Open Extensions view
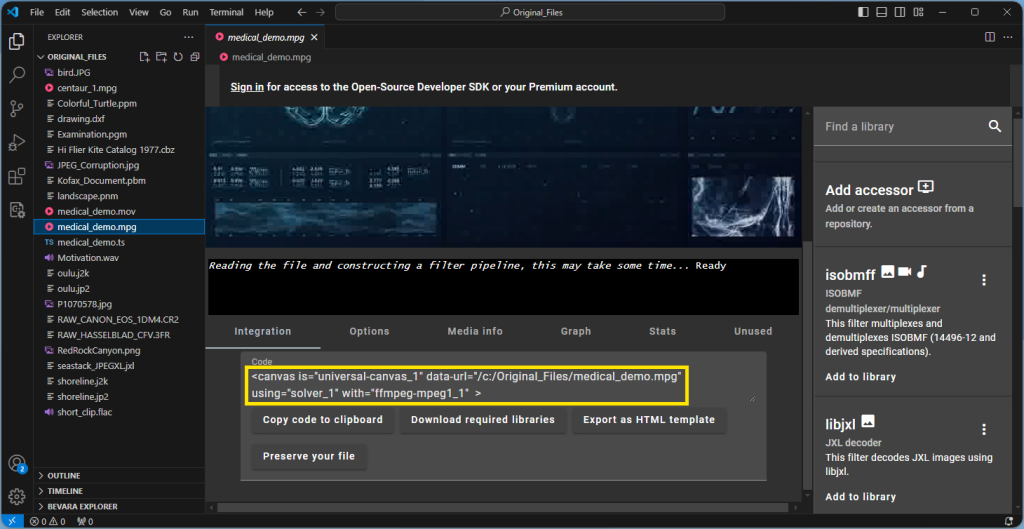This screenshot has width=1024, height=529. click(x=17, y=176)
